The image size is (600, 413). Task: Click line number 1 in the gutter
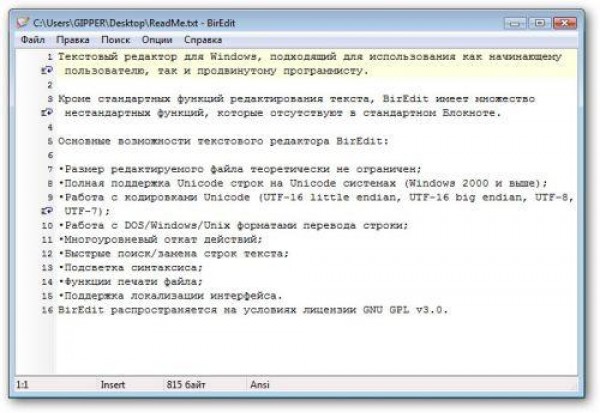click(50, 57)
